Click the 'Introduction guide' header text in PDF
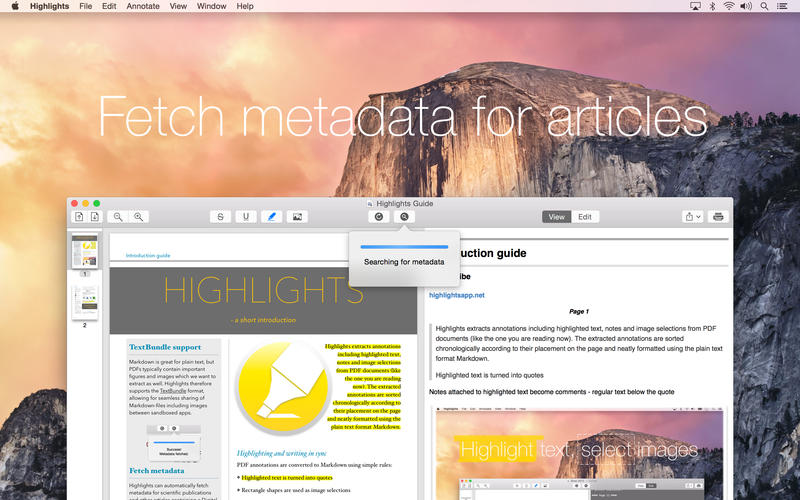This screenshot has height=500, width=800. 148,255
